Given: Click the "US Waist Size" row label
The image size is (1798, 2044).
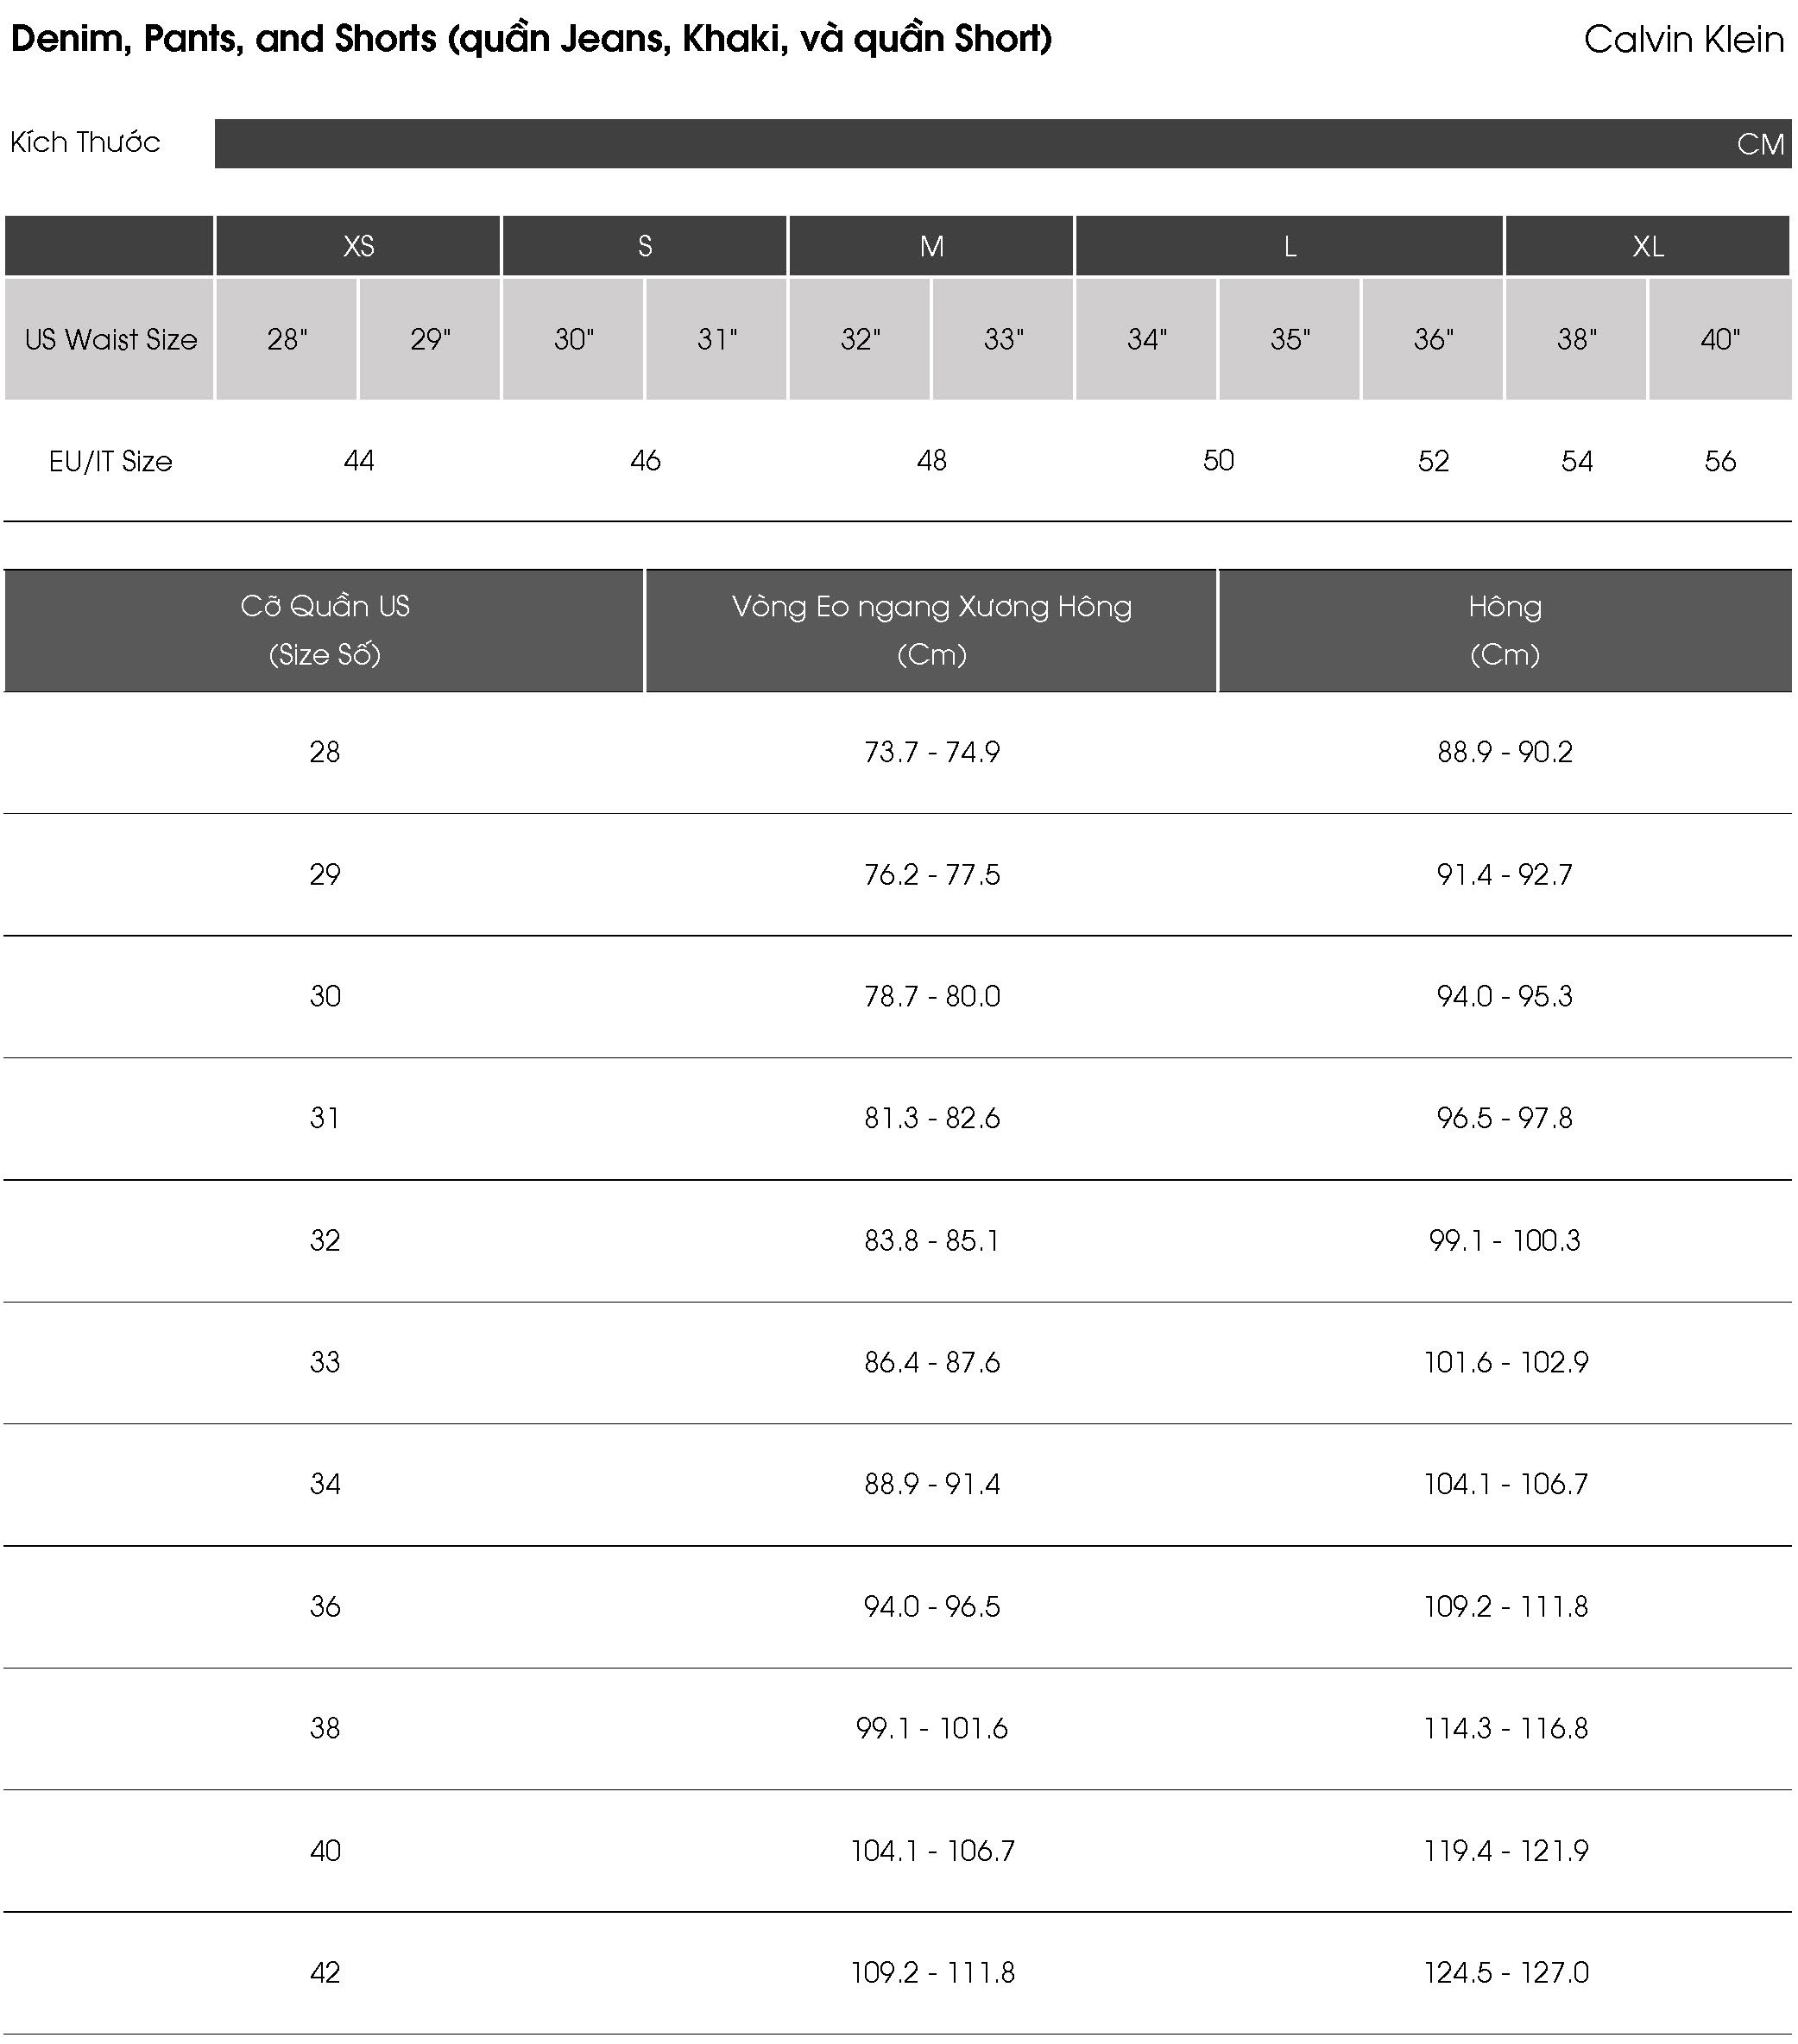Looking at the screenshot, I should pos(110,340).
